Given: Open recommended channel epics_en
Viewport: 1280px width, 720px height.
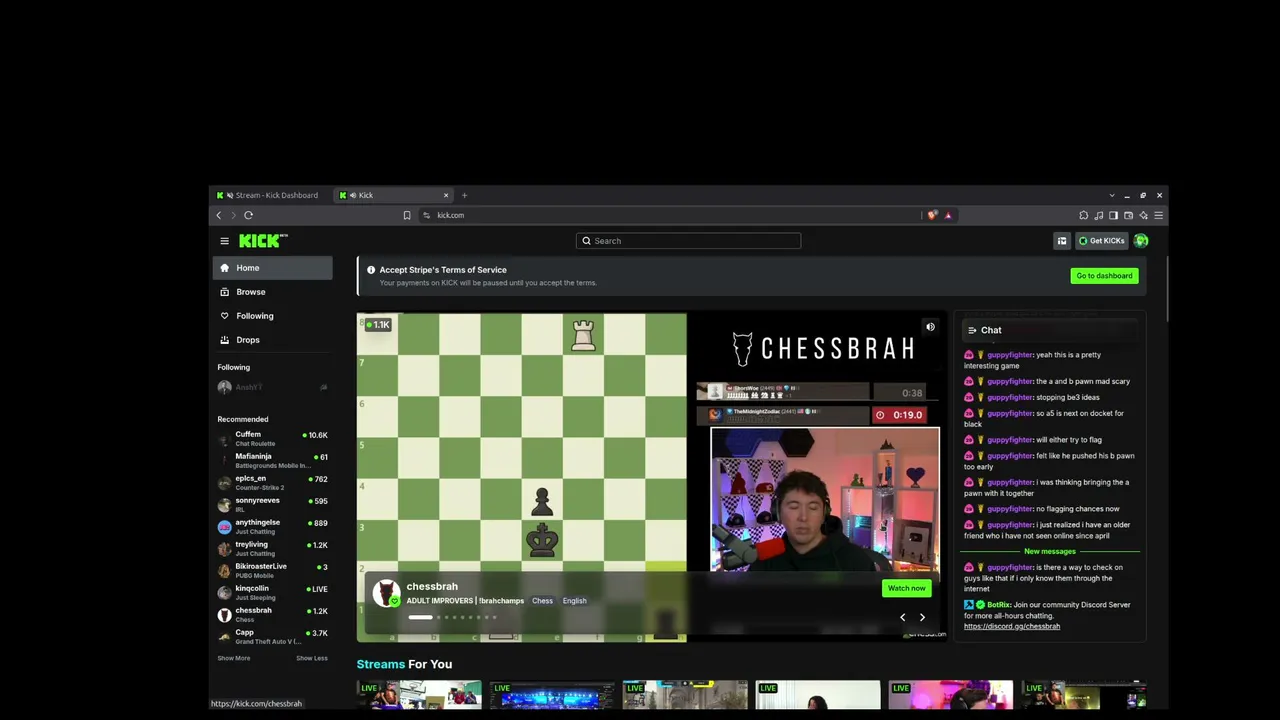Looking at the screenshot, I should click(272, 482).
